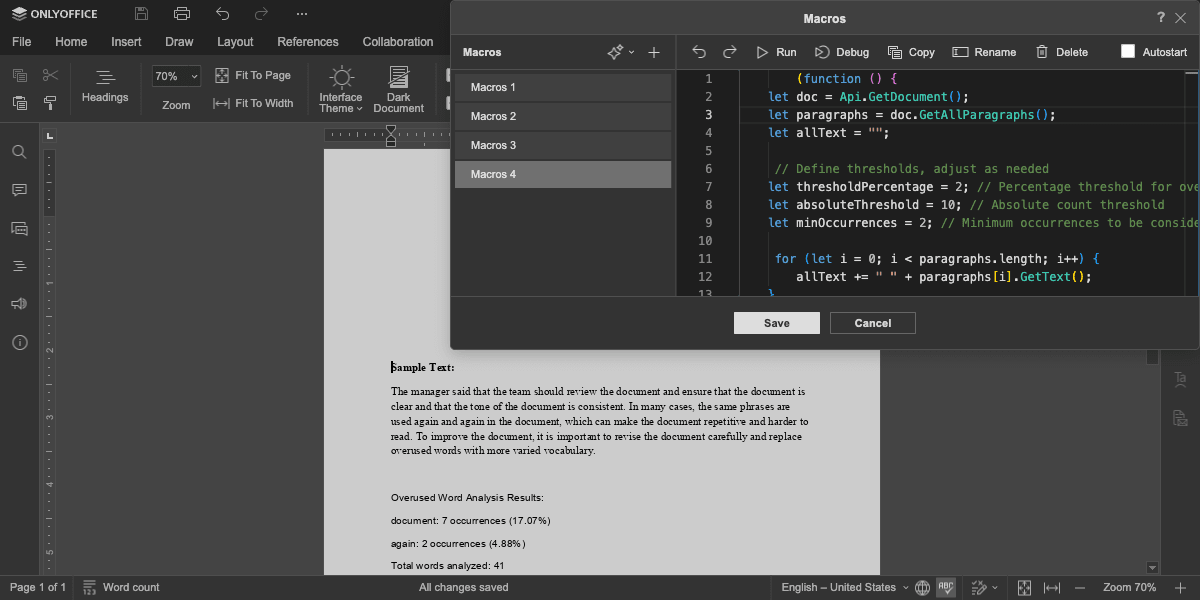1200x600 pixels.
Task: Print the document via the printer icon
Action: point(181,14)
